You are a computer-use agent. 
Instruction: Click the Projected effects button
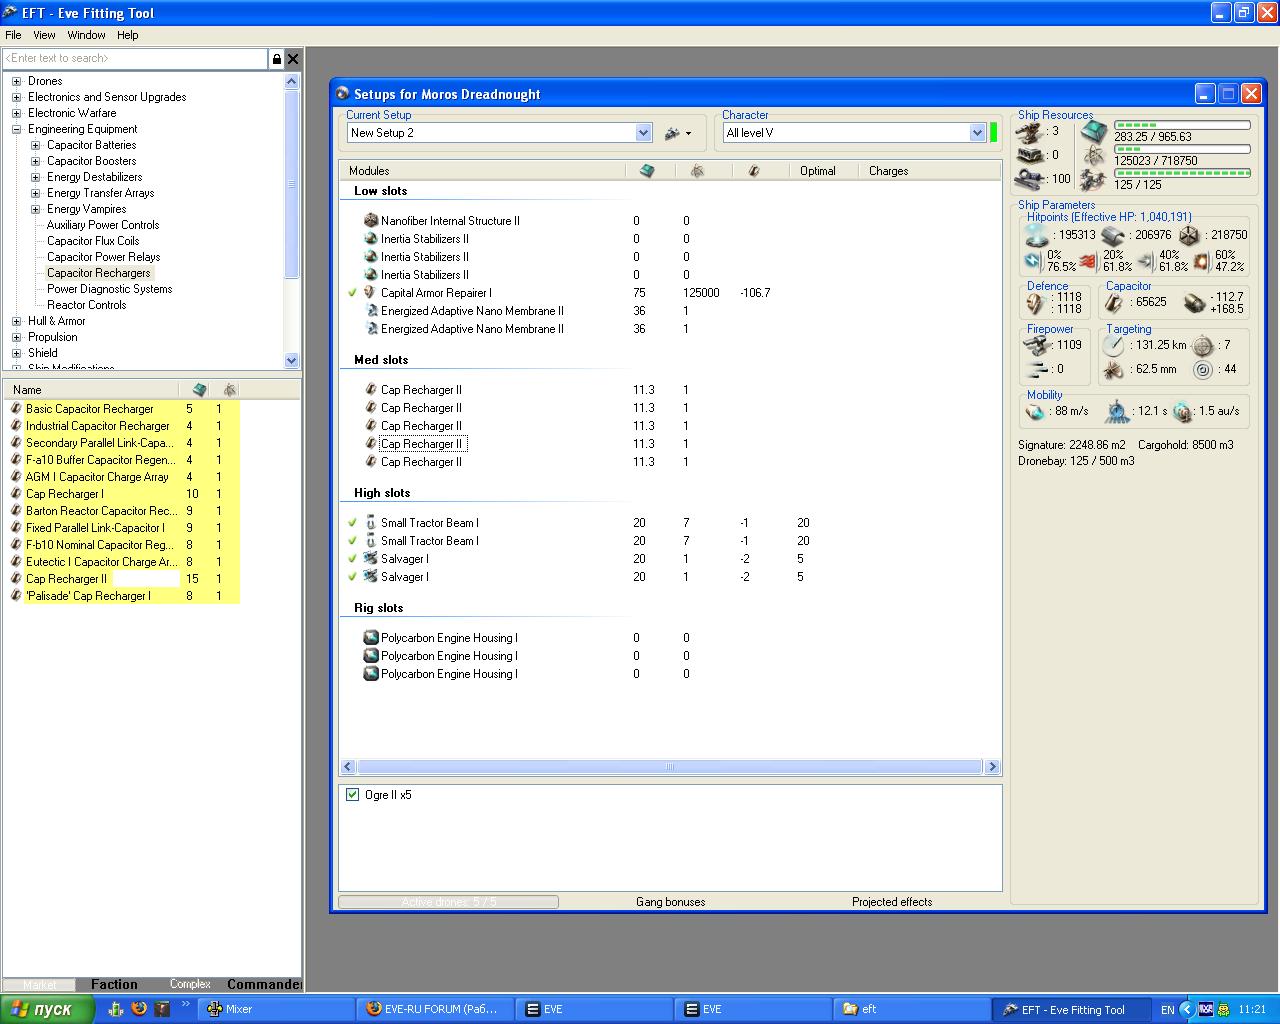point(891,902)
